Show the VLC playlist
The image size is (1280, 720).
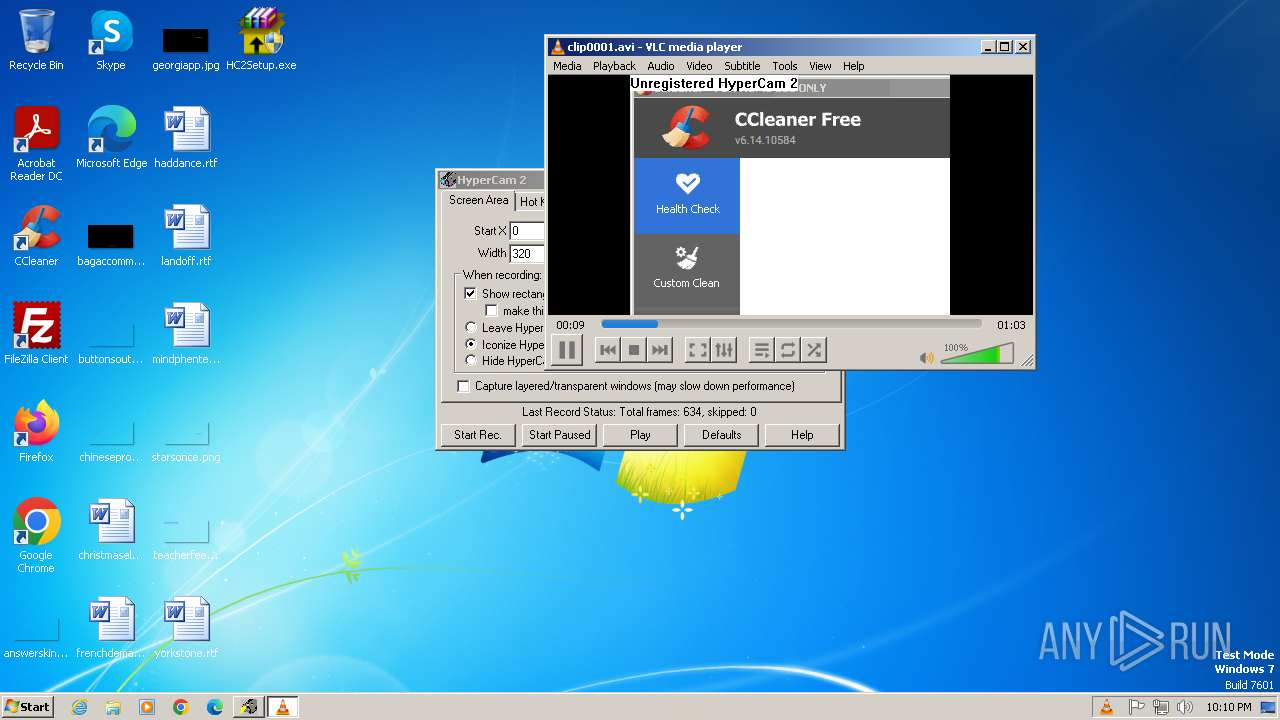tap(762, 350)
